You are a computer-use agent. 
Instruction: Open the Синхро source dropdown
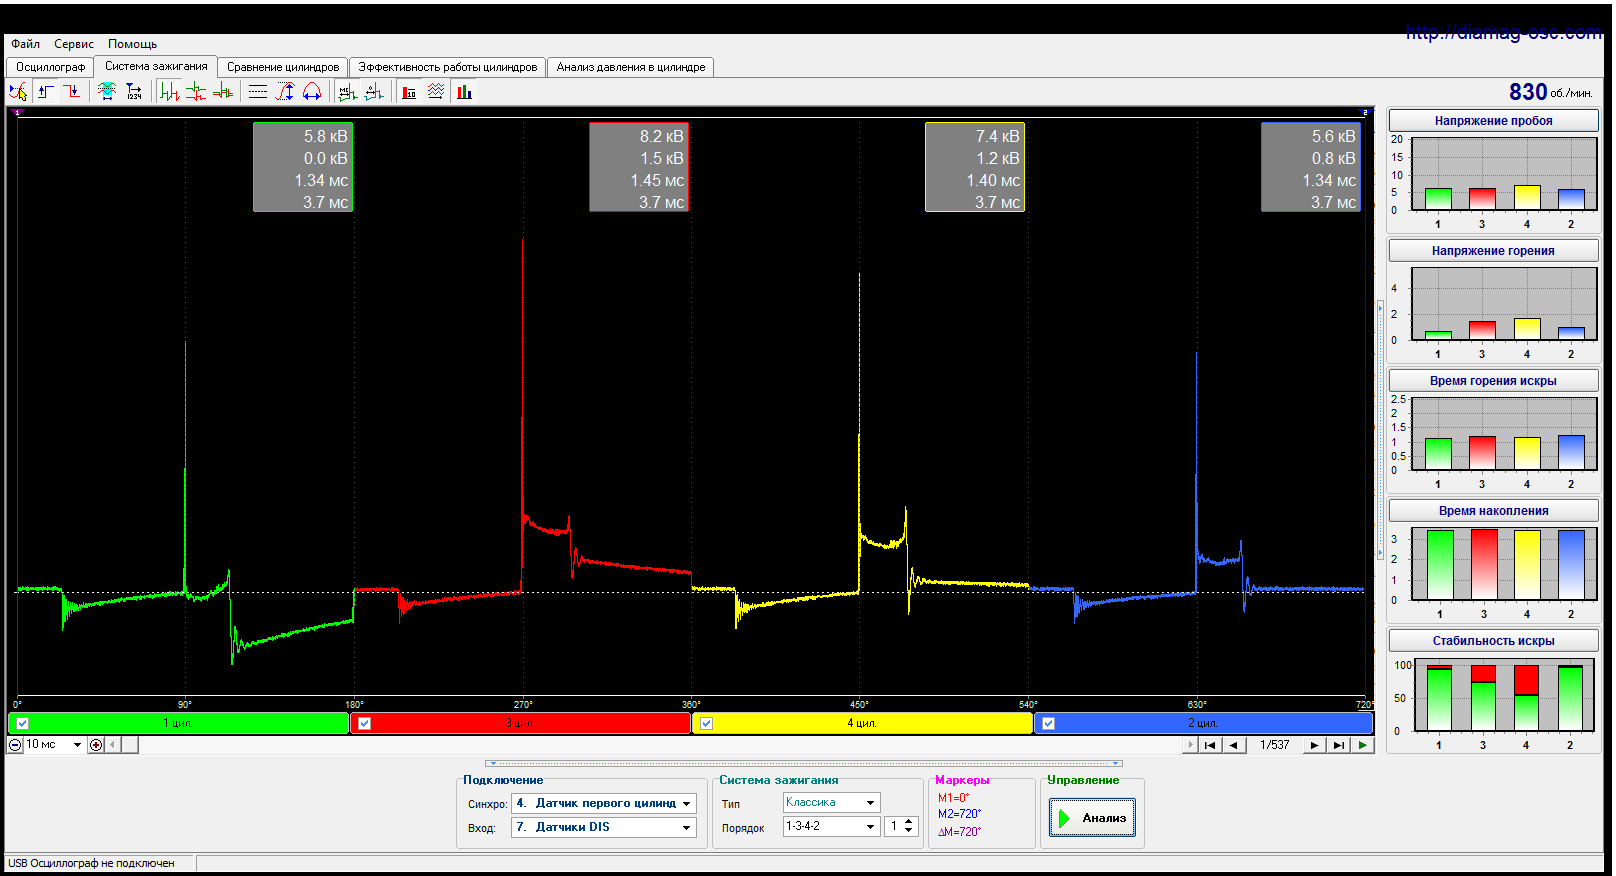pos(687,803)
